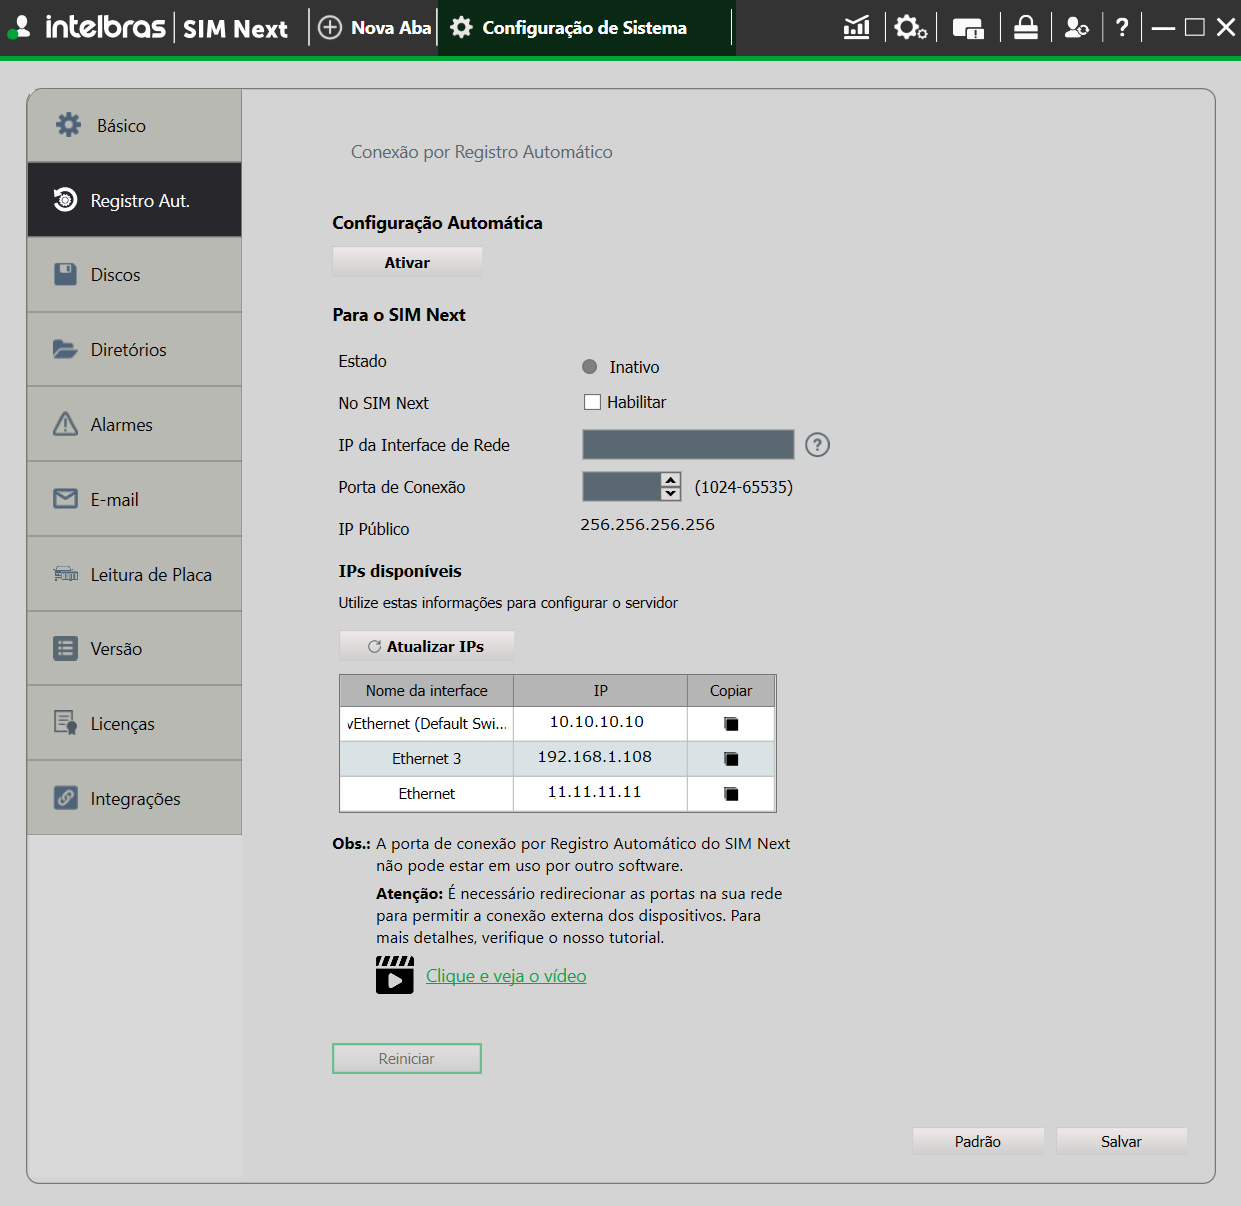Open system settings gears icon in title bar
The image size is (1241, 1206).
[x=911, y=28]
